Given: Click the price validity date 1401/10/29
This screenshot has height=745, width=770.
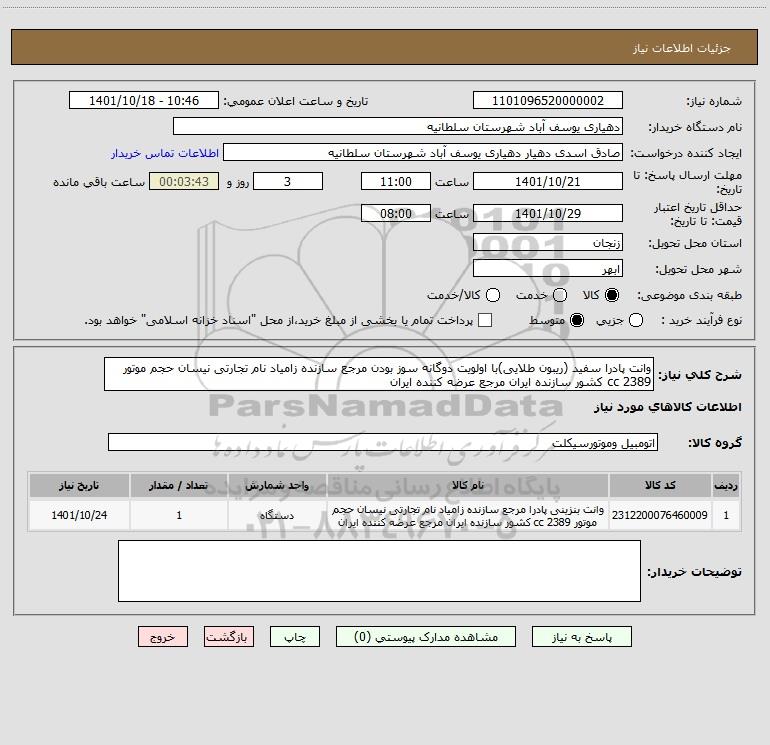Looking at the screenshot, I should pyautogui.click(x=548, y=214).
